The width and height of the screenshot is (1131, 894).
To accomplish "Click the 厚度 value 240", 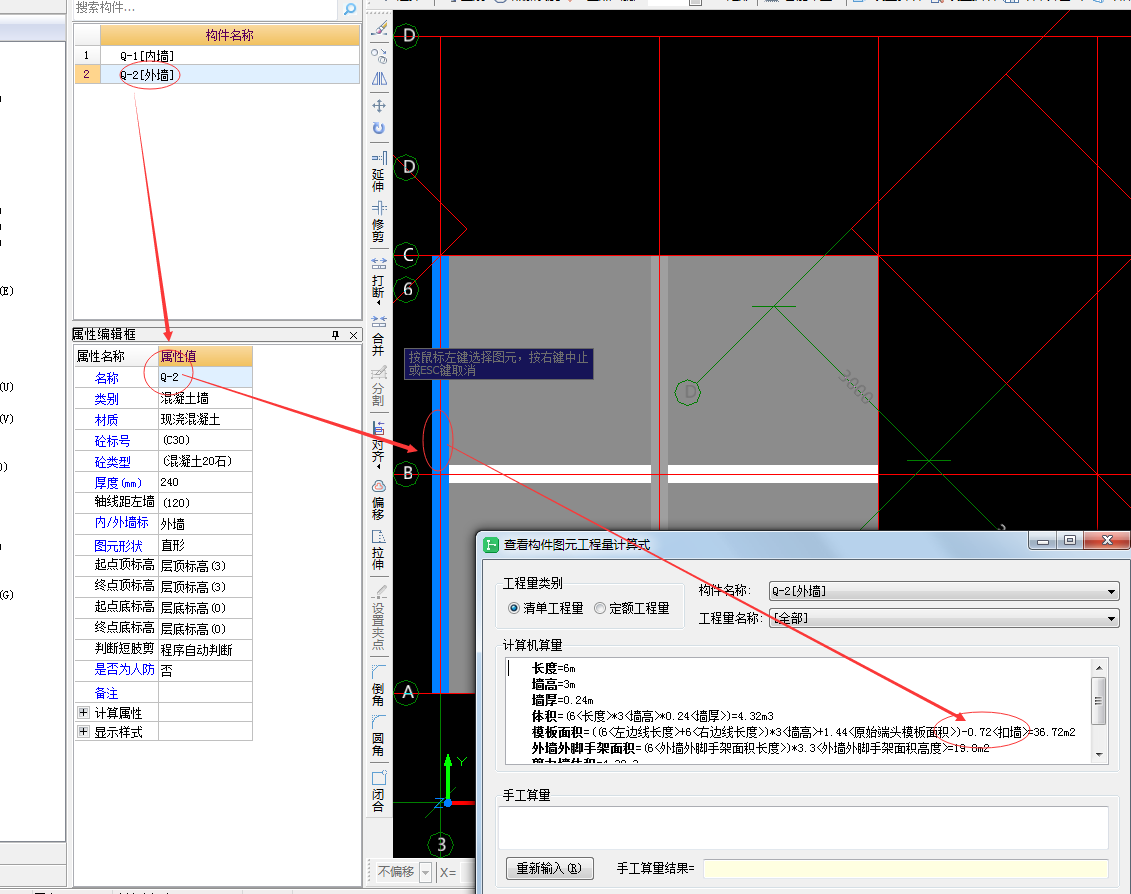I will [x=205, y=482].
